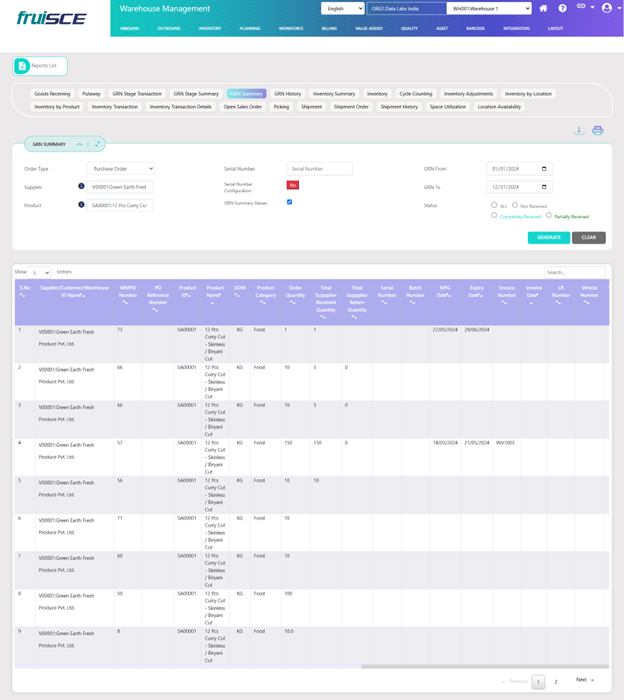Screen dimensions: 624x700
Task: Click the Home icon in top bar
Action: (x=543, y=8)
